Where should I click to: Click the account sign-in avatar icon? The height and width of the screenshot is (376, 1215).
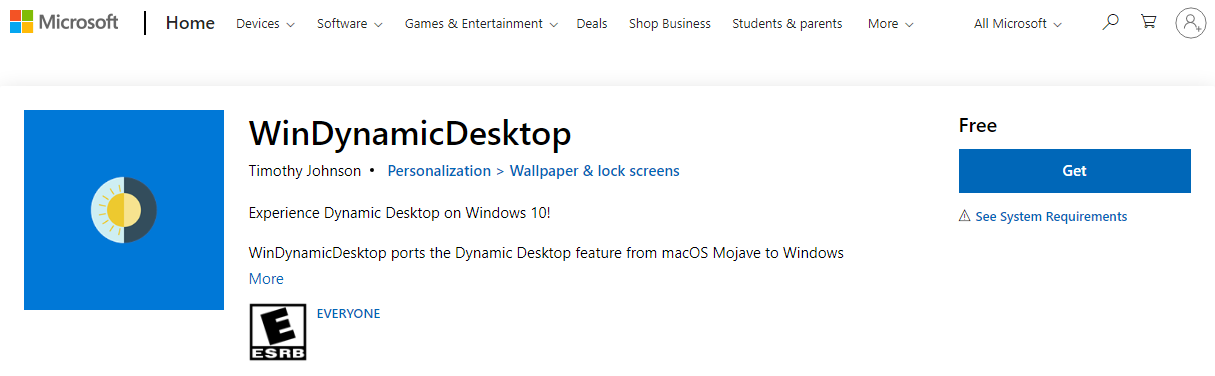(1190, 23)
